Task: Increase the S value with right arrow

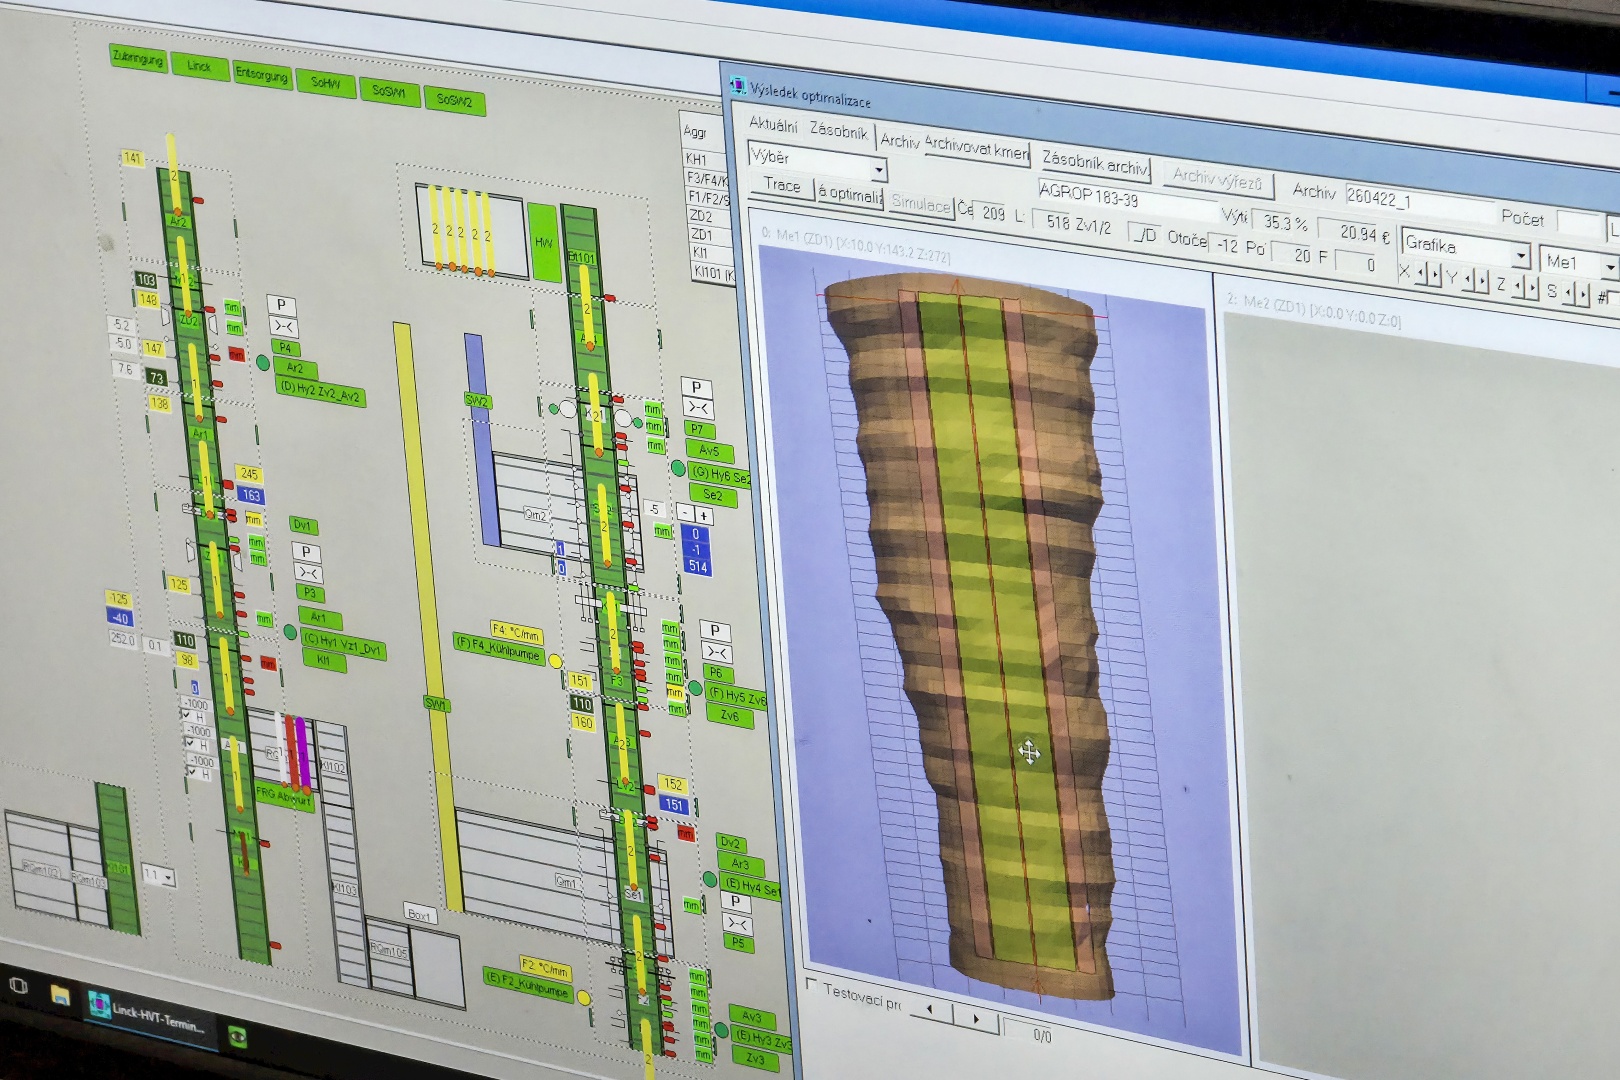Action: pos(1583,294)
